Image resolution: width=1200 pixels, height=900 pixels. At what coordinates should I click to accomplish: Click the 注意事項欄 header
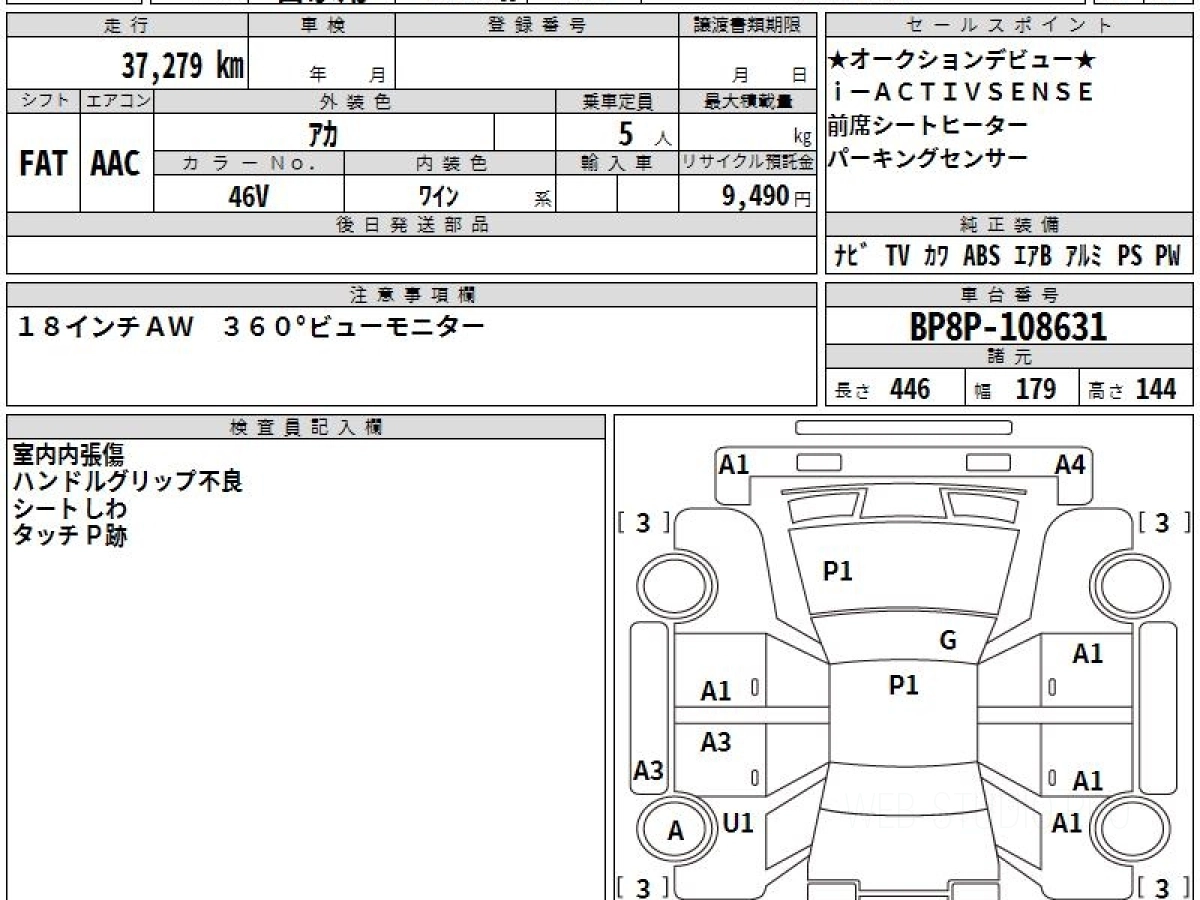click(411, 294)
